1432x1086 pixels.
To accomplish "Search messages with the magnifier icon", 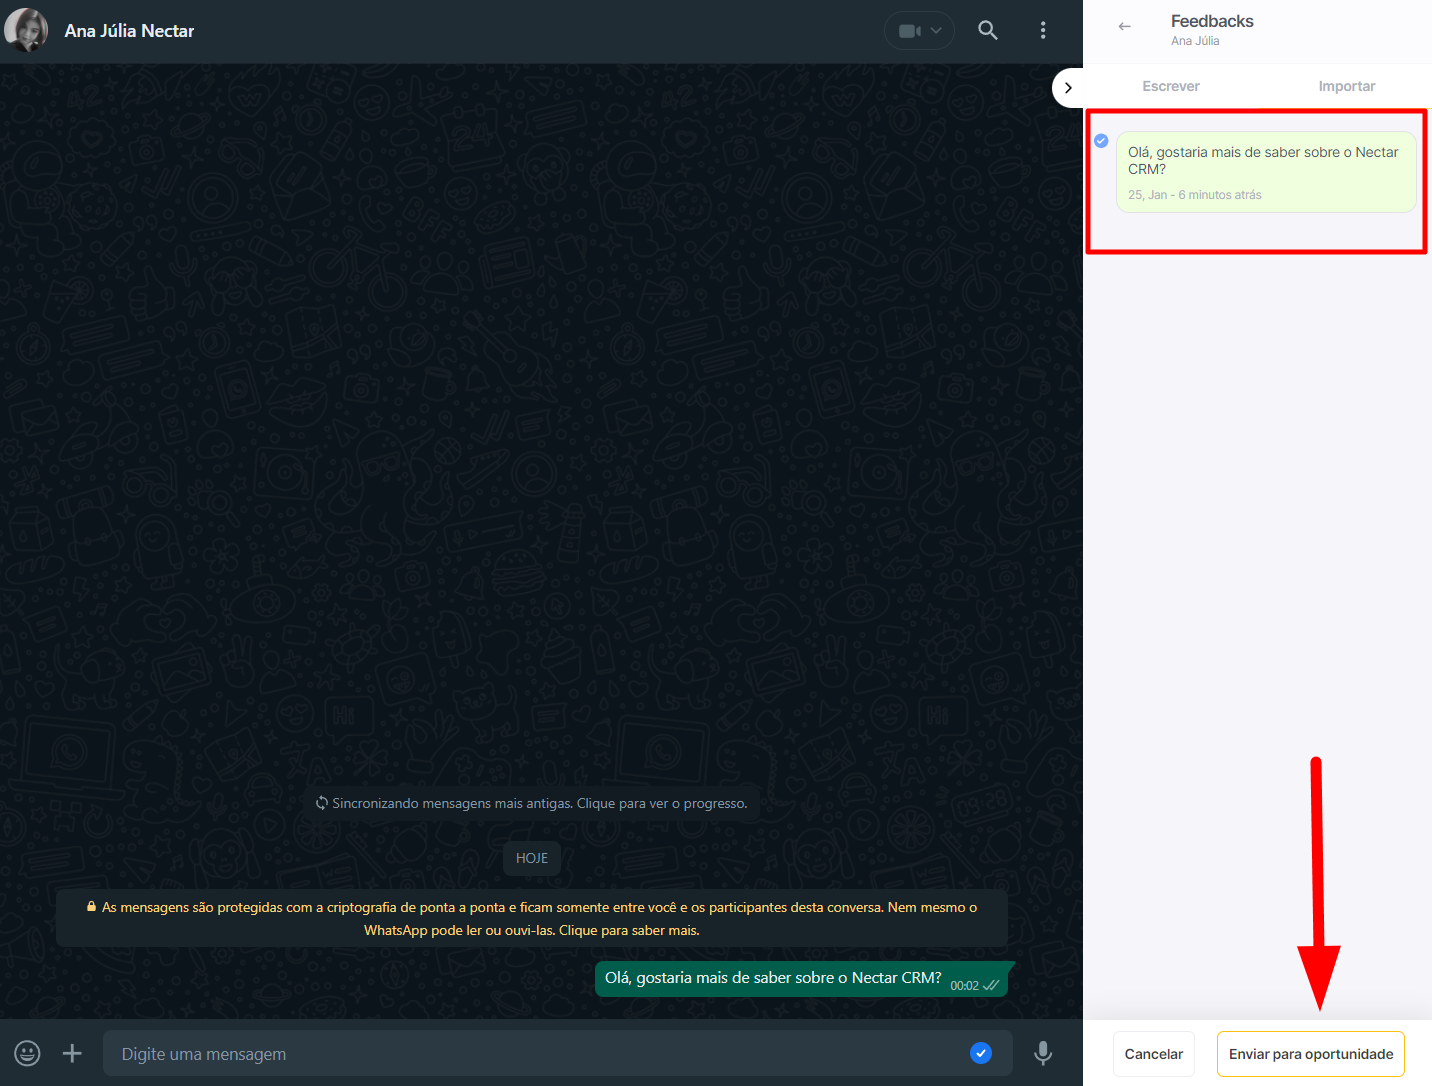I will 988,30.
